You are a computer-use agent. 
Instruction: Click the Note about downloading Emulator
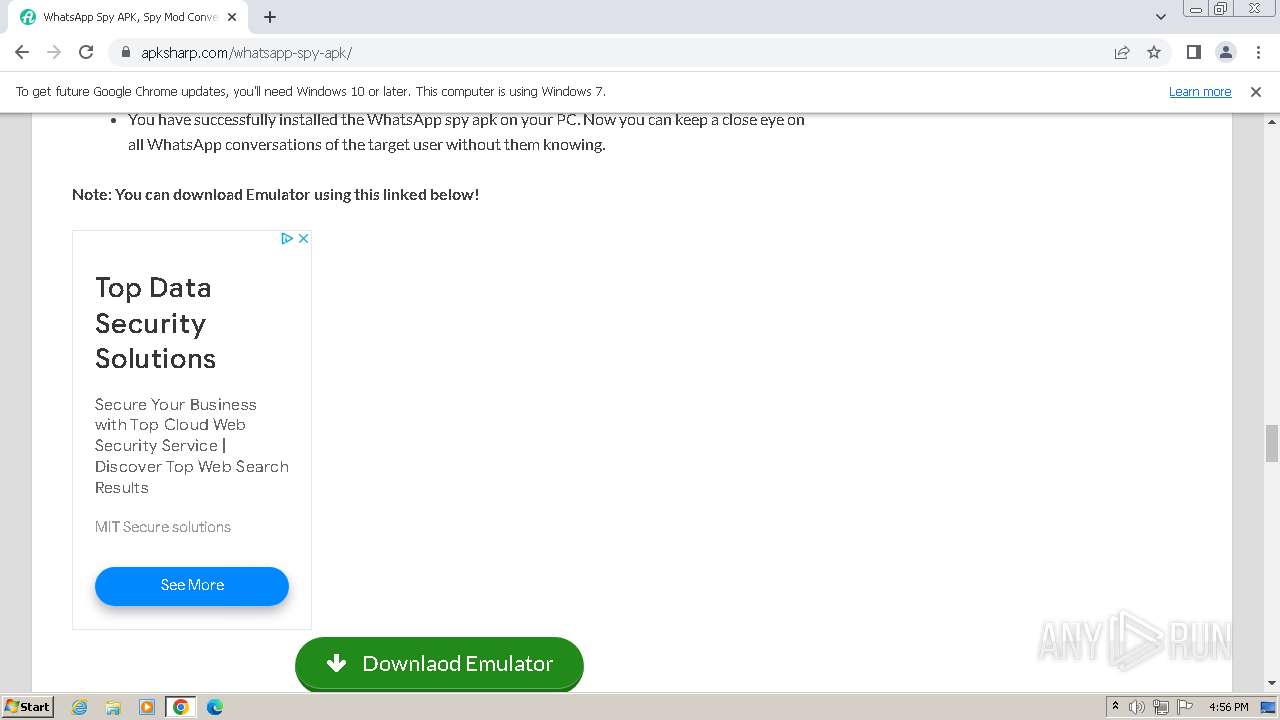click(275, 194)
